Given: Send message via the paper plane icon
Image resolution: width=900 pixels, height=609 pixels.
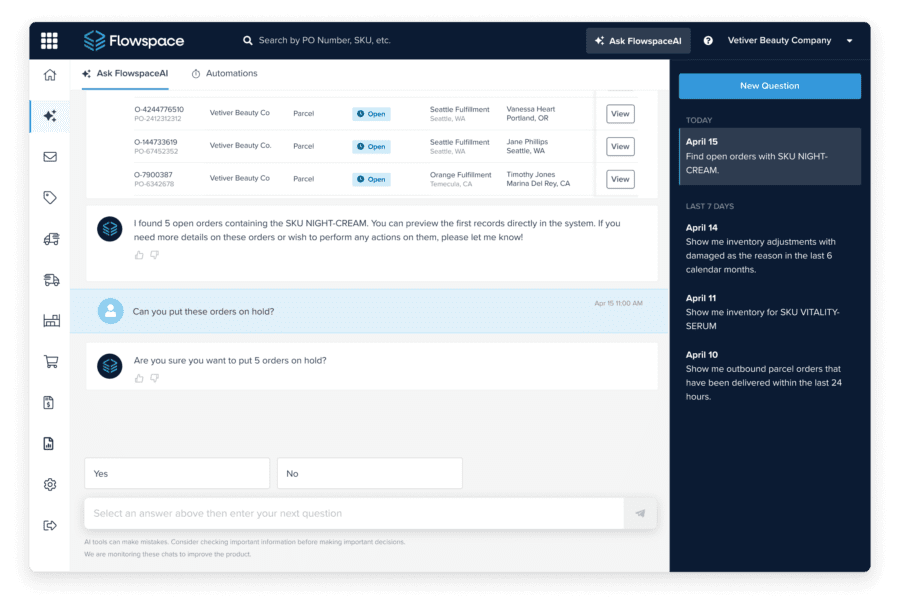Looking at the screenshot, I should point(639,512).
